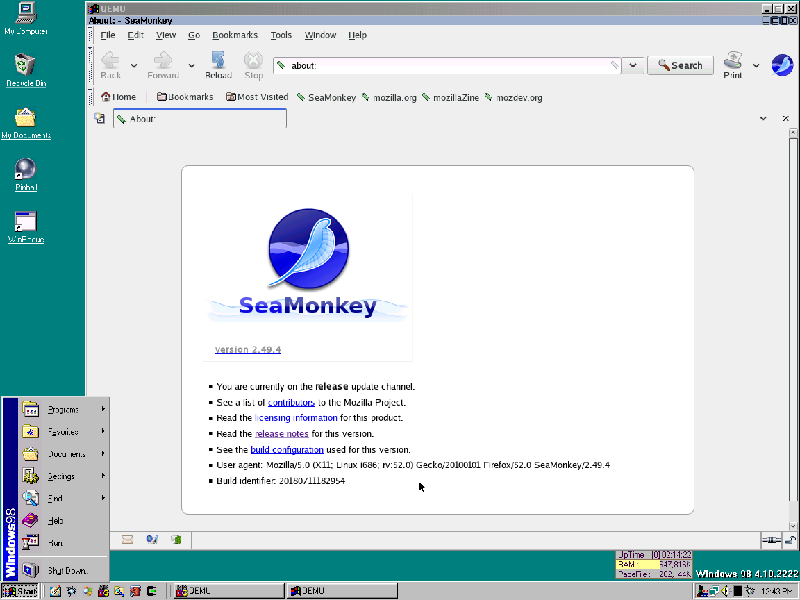Open the mozdev.org bookmark
The width and height of the screenshot is (800, 600).
click(x=513, y=97)
